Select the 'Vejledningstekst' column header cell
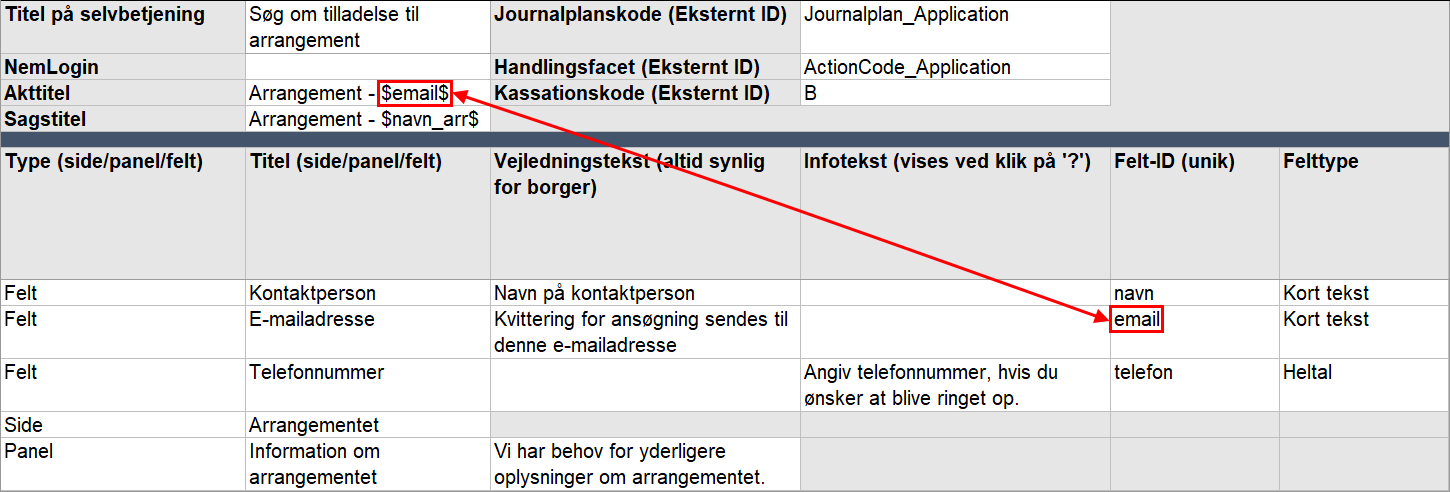Screen dimensions: 1450x492 click(644, 213)
